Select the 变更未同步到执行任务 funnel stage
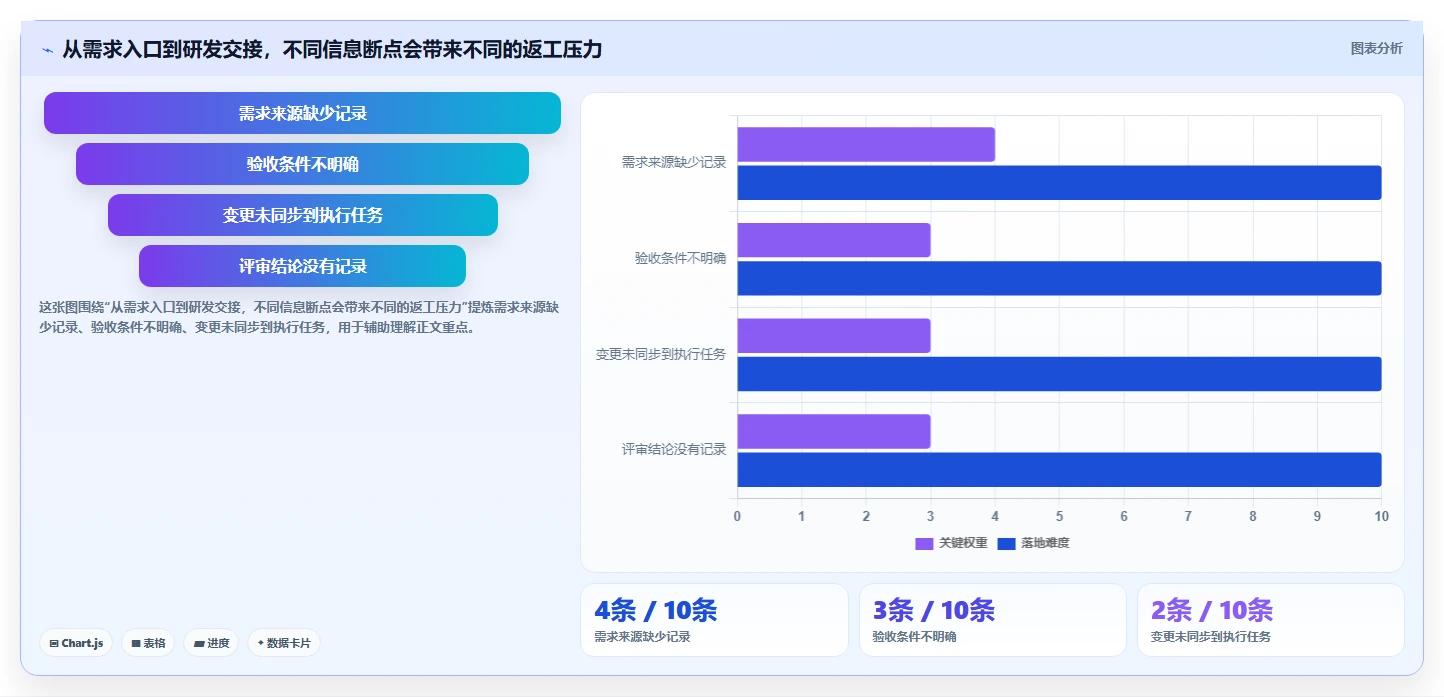1444x697 pixels. tap(302, 215)
